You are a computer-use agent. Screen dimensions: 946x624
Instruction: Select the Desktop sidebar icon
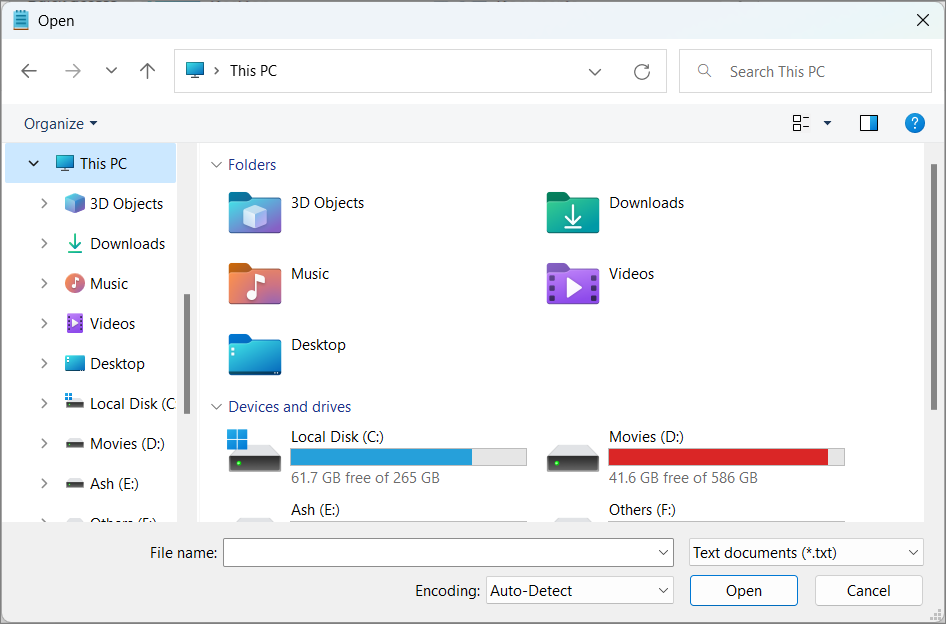(75, 363)
